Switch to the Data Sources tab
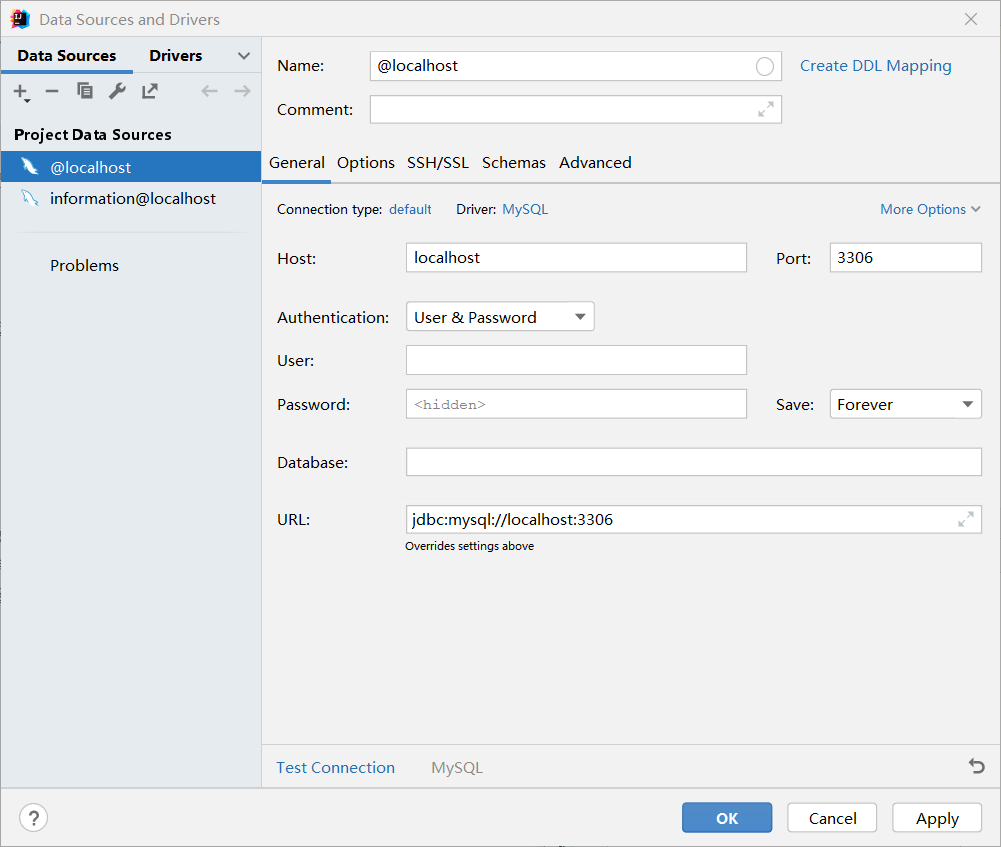 [66, 56]
